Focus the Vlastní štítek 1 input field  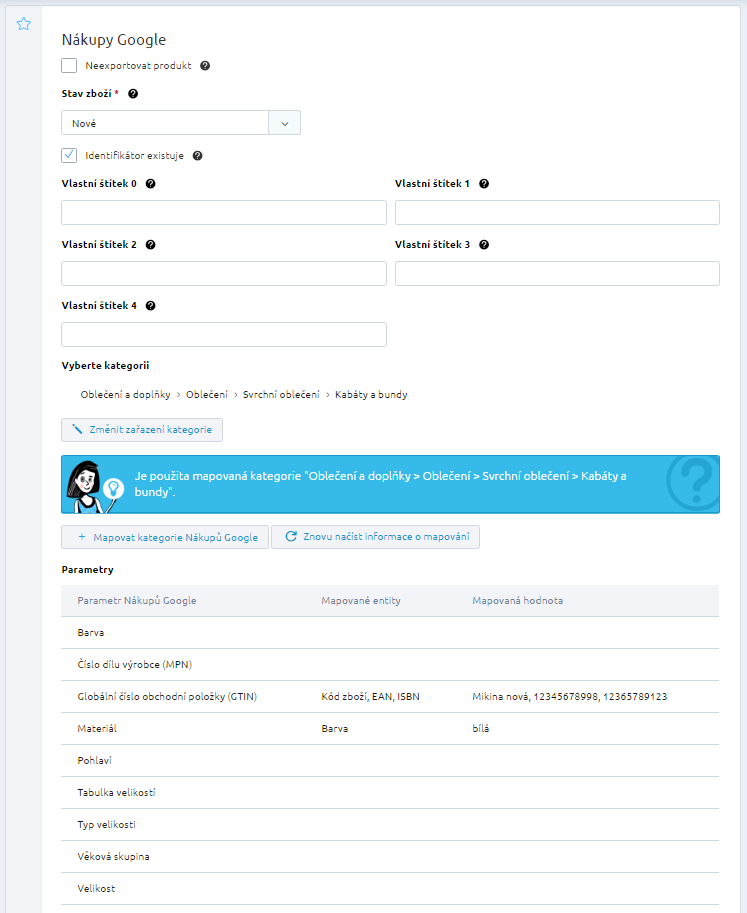(x=557, y=213)
